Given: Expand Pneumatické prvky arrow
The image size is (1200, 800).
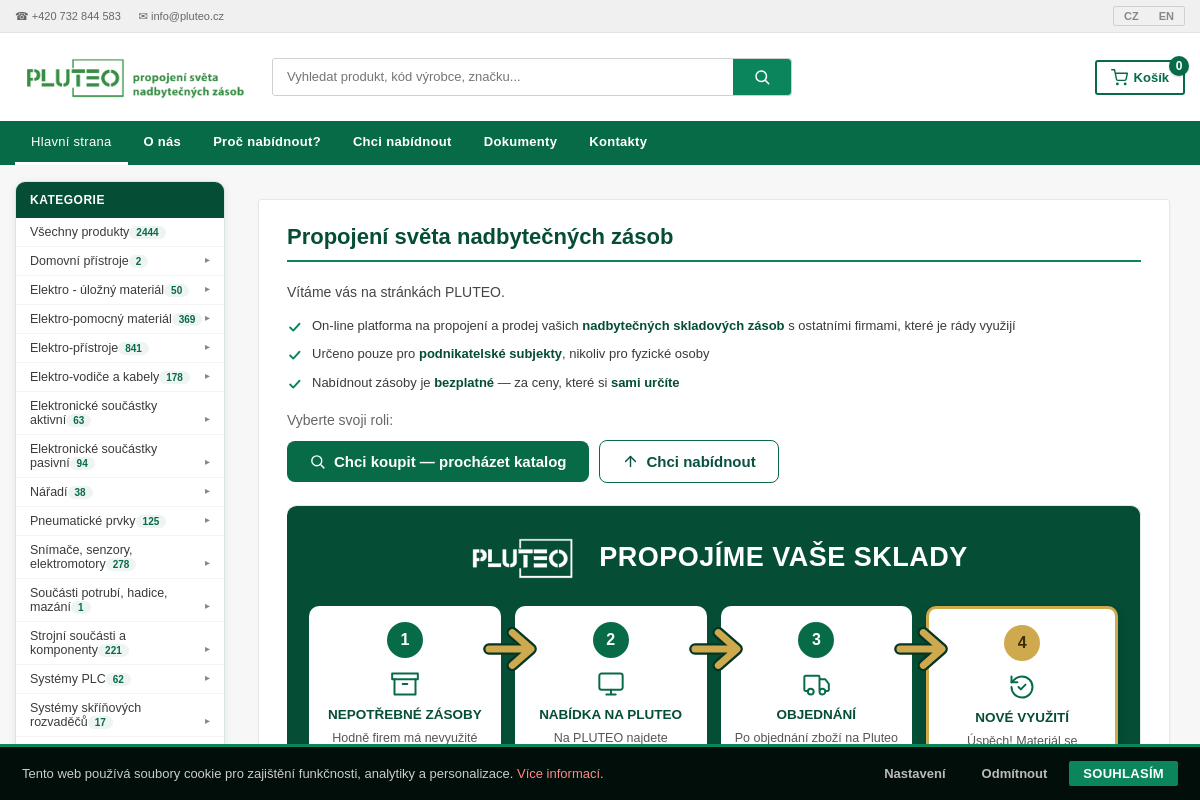Looking at the screenshot, I should [x=208, y=520].
